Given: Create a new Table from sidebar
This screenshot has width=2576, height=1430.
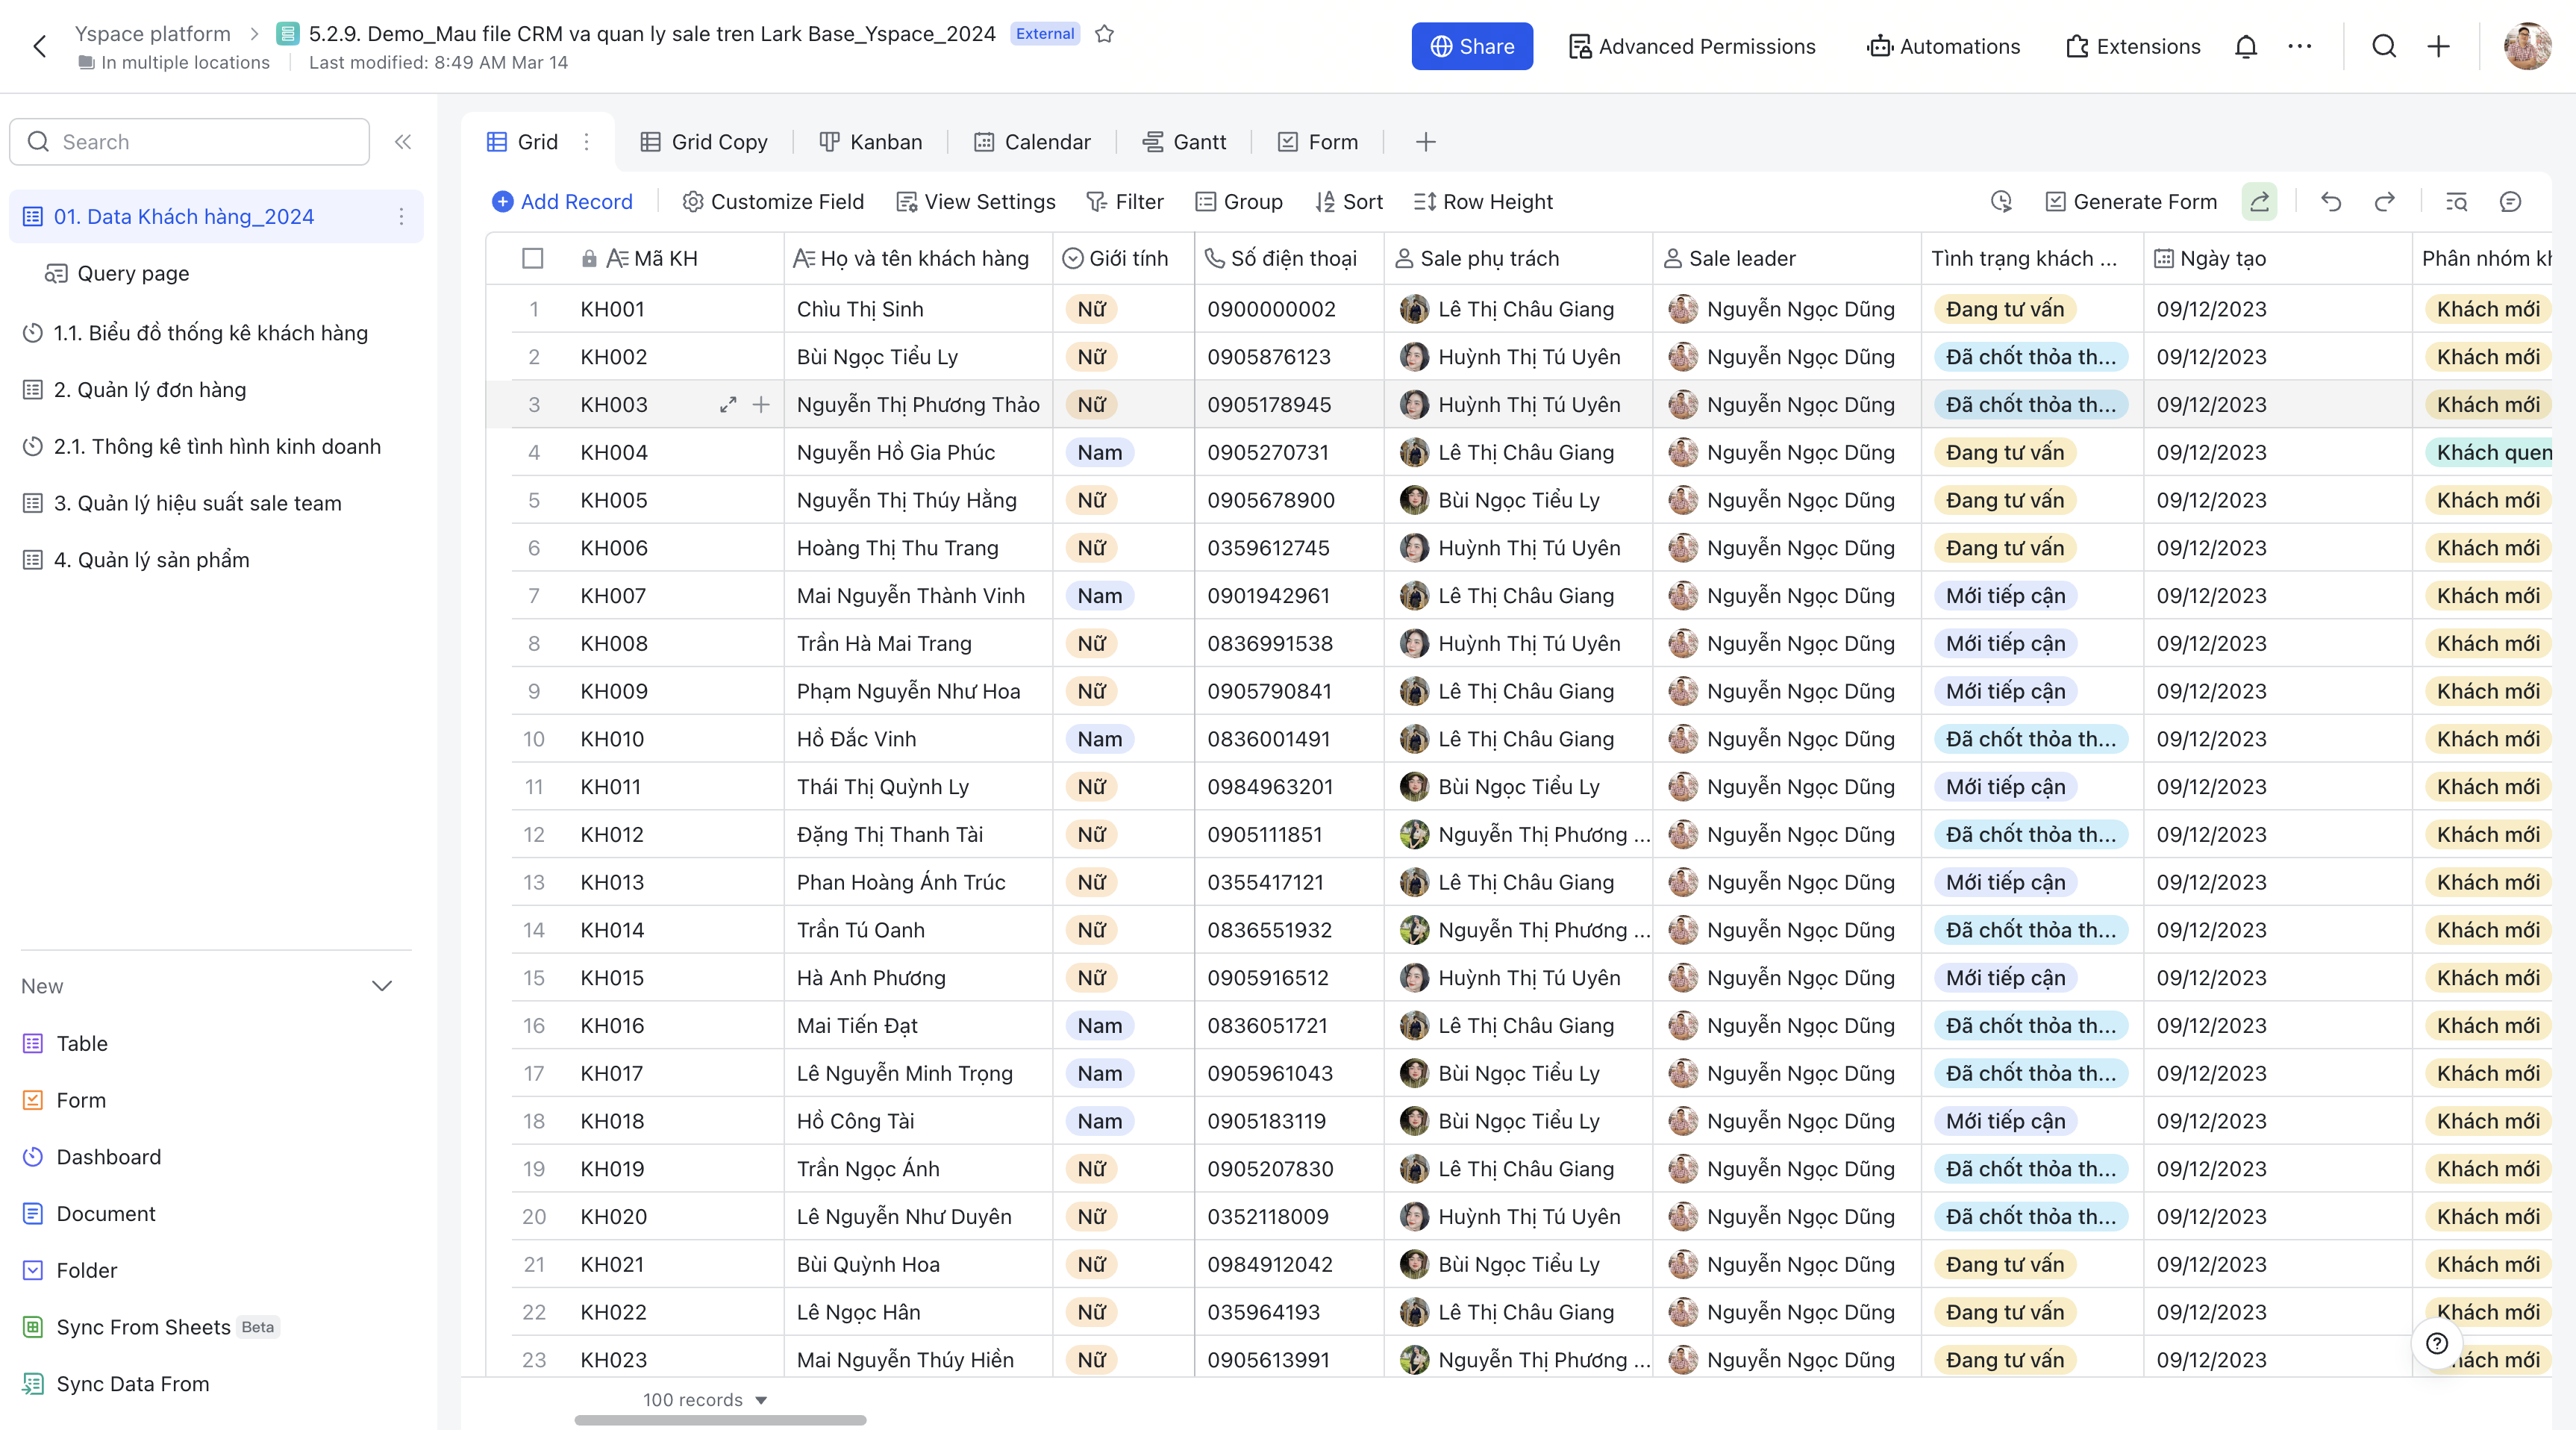Looking at the screenshot, I should tap(65, 1044).
